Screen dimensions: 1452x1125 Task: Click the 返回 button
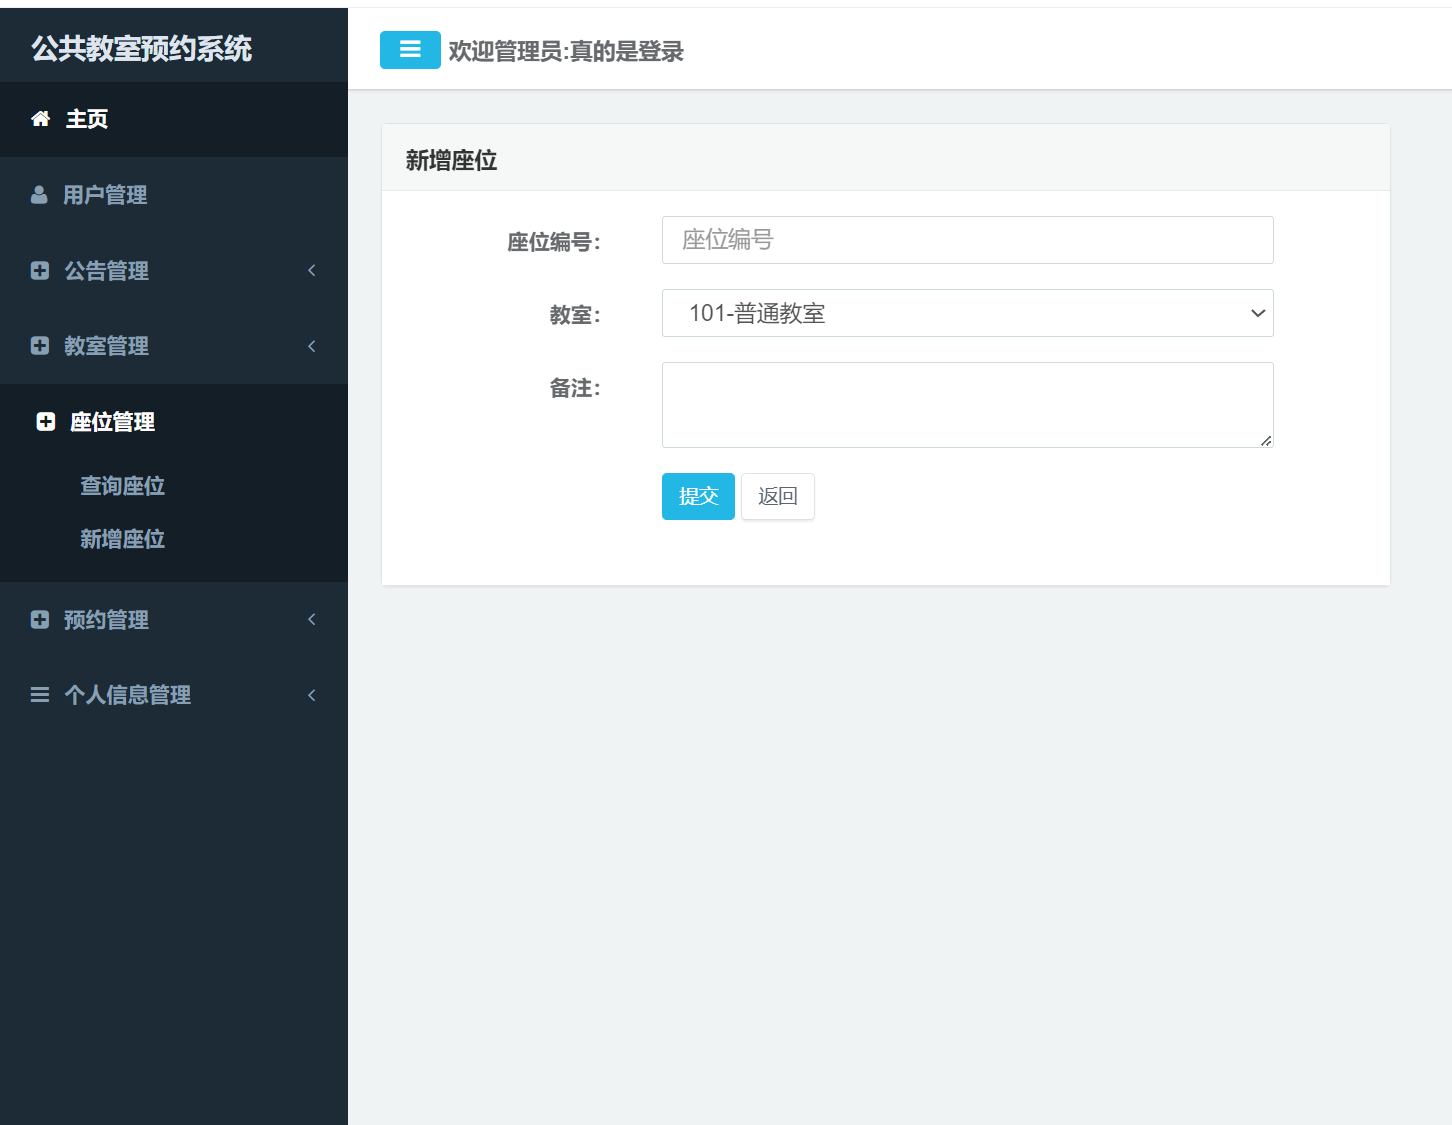[x=778, y=496]
